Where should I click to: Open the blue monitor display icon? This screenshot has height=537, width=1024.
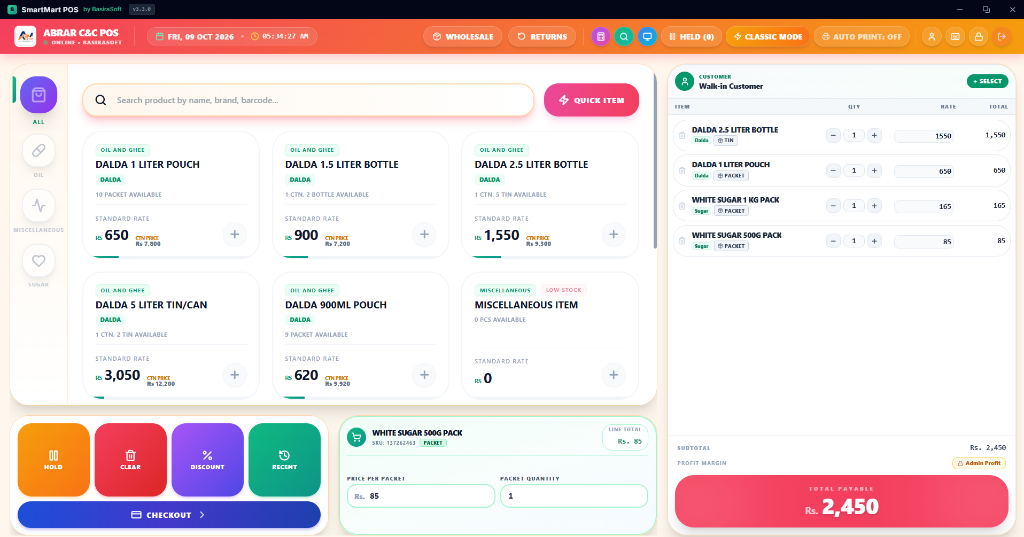[647, 37]
